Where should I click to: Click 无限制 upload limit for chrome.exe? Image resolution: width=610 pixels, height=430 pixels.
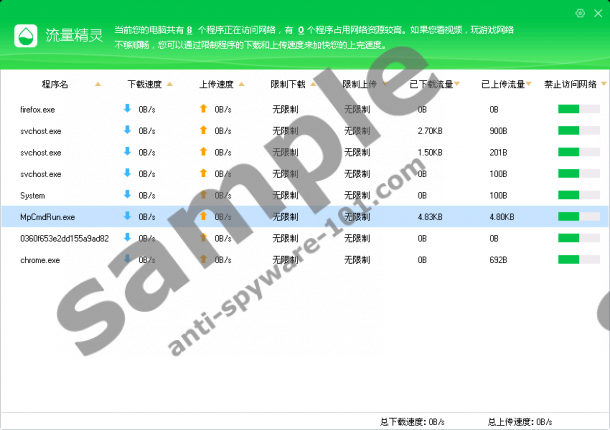point(357,260)
